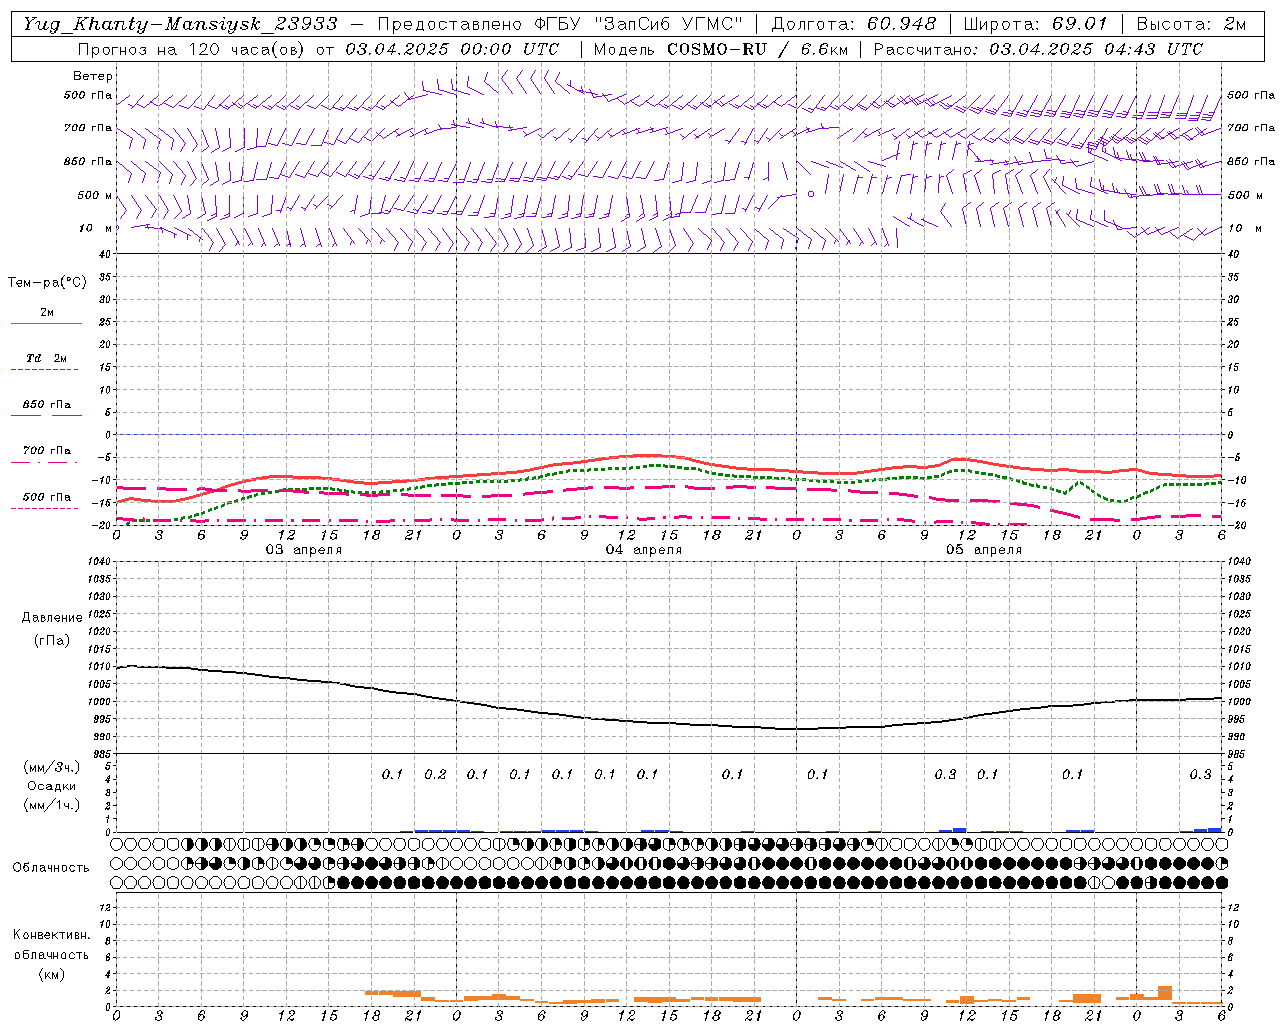Select the 850 гПа temperature legend entry
The width and height of the screenshot is (1280, 1024).
pyautogui.click(x=47, y=405)
